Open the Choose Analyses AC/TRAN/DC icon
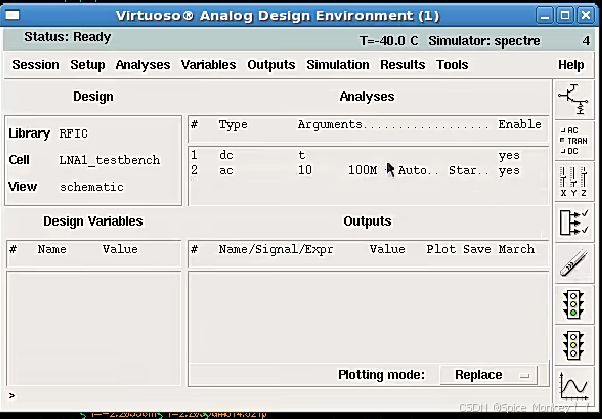602x419 pixels. 573,141
